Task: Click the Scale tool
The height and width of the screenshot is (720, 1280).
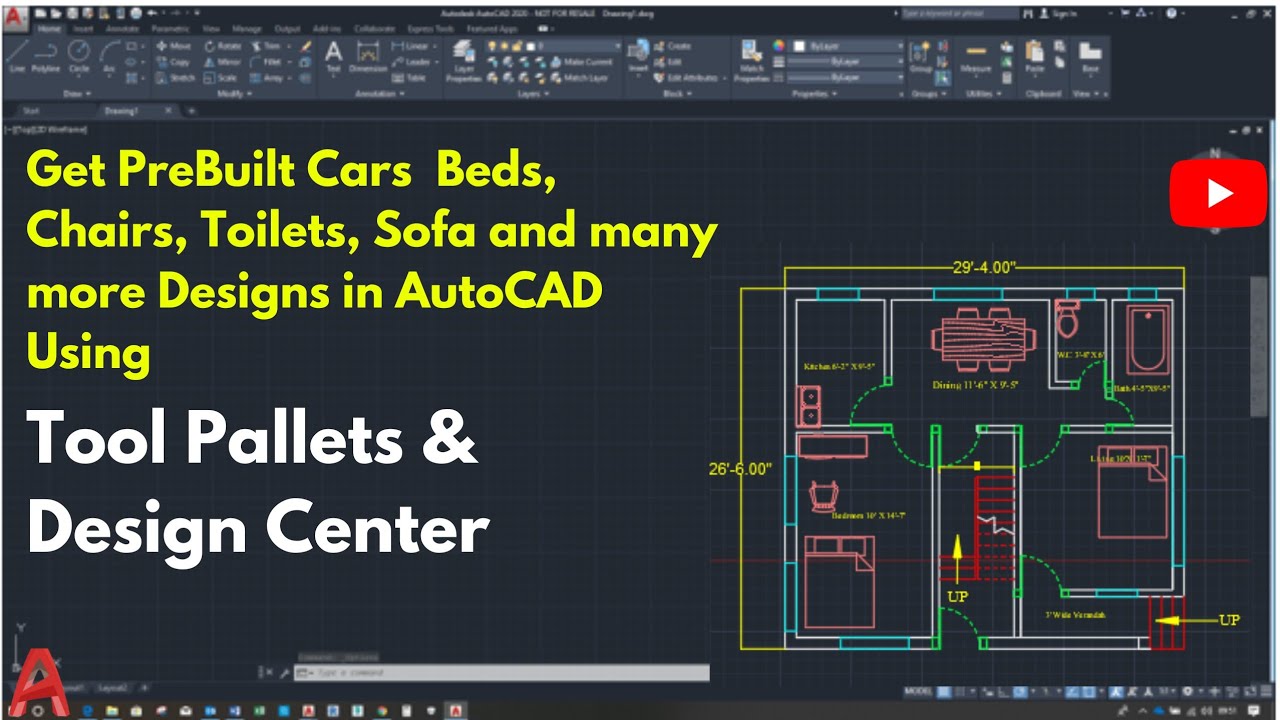Action: 221,77
